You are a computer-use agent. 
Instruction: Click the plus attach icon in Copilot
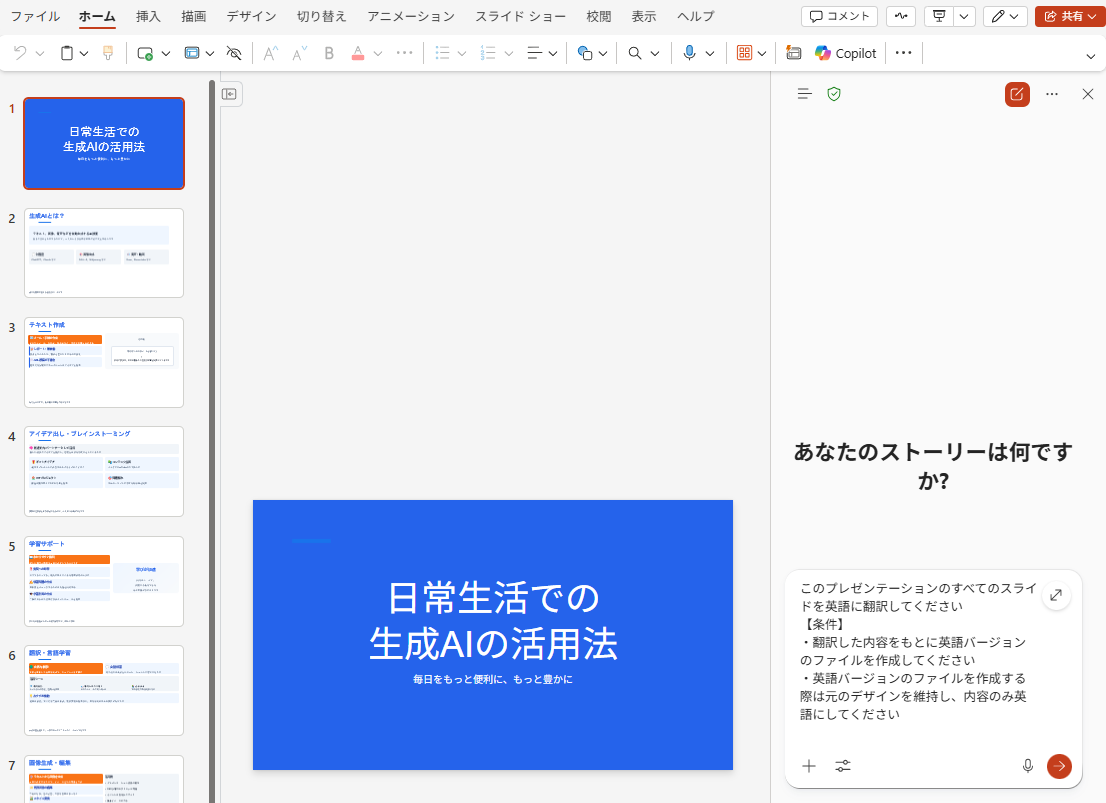(809, 766)
